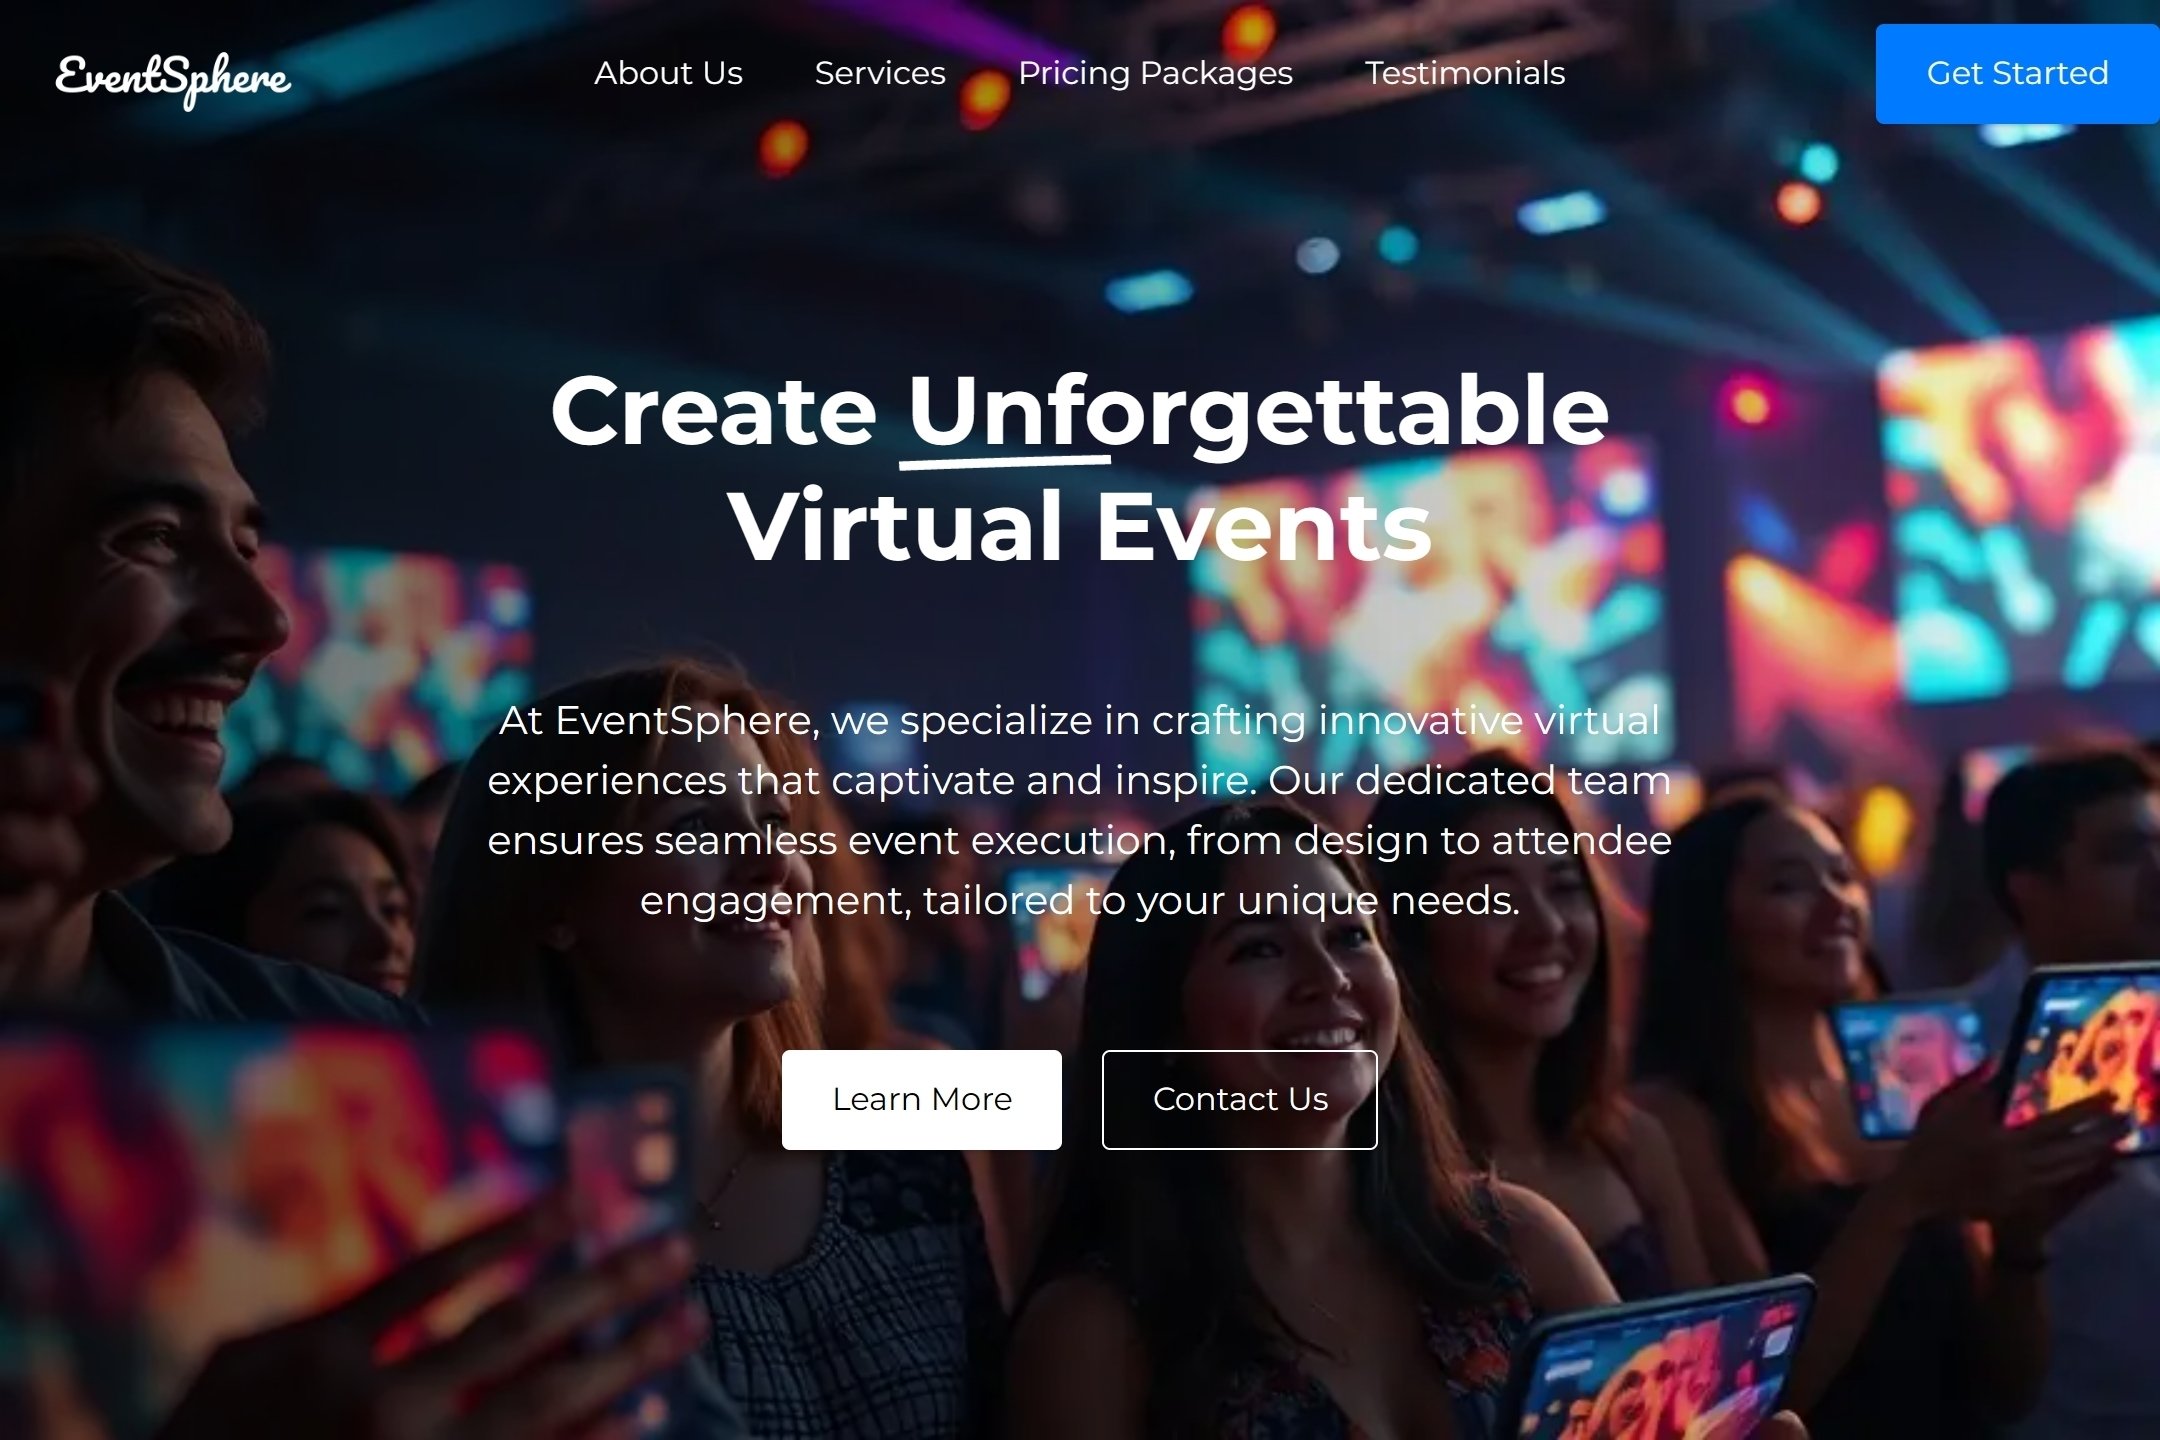Screen dimensions: 2160x1440
Task: Open the About Us nav link
Action: tap(668, 73)
